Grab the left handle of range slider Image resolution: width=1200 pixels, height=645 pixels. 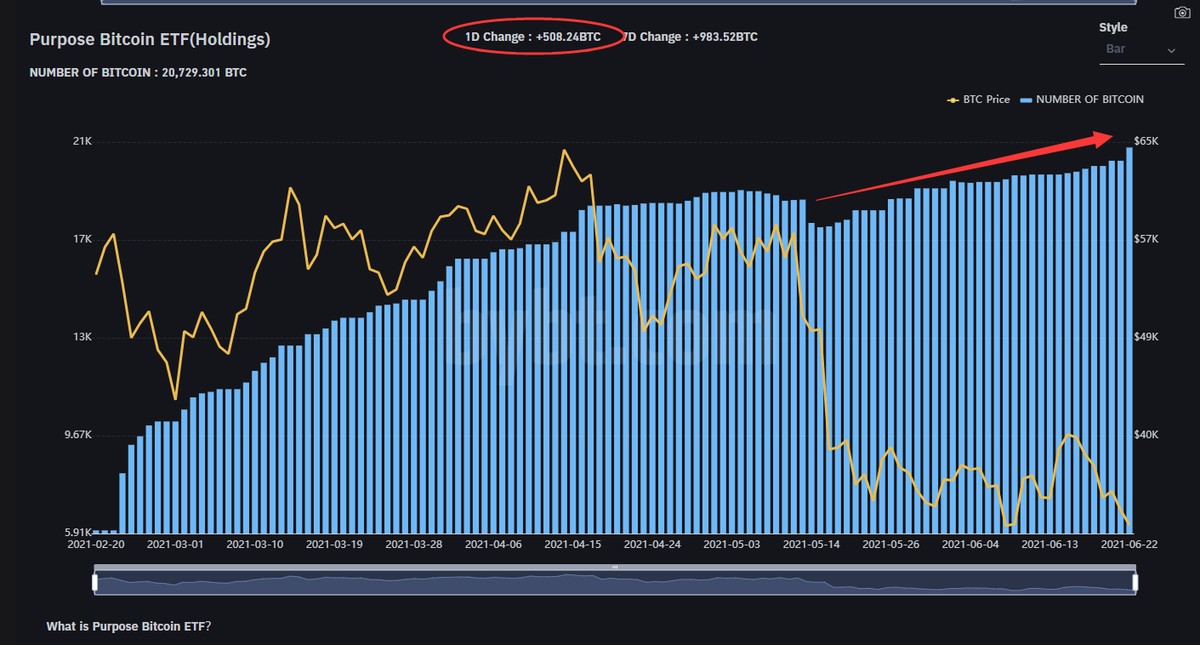pos(95,581)
